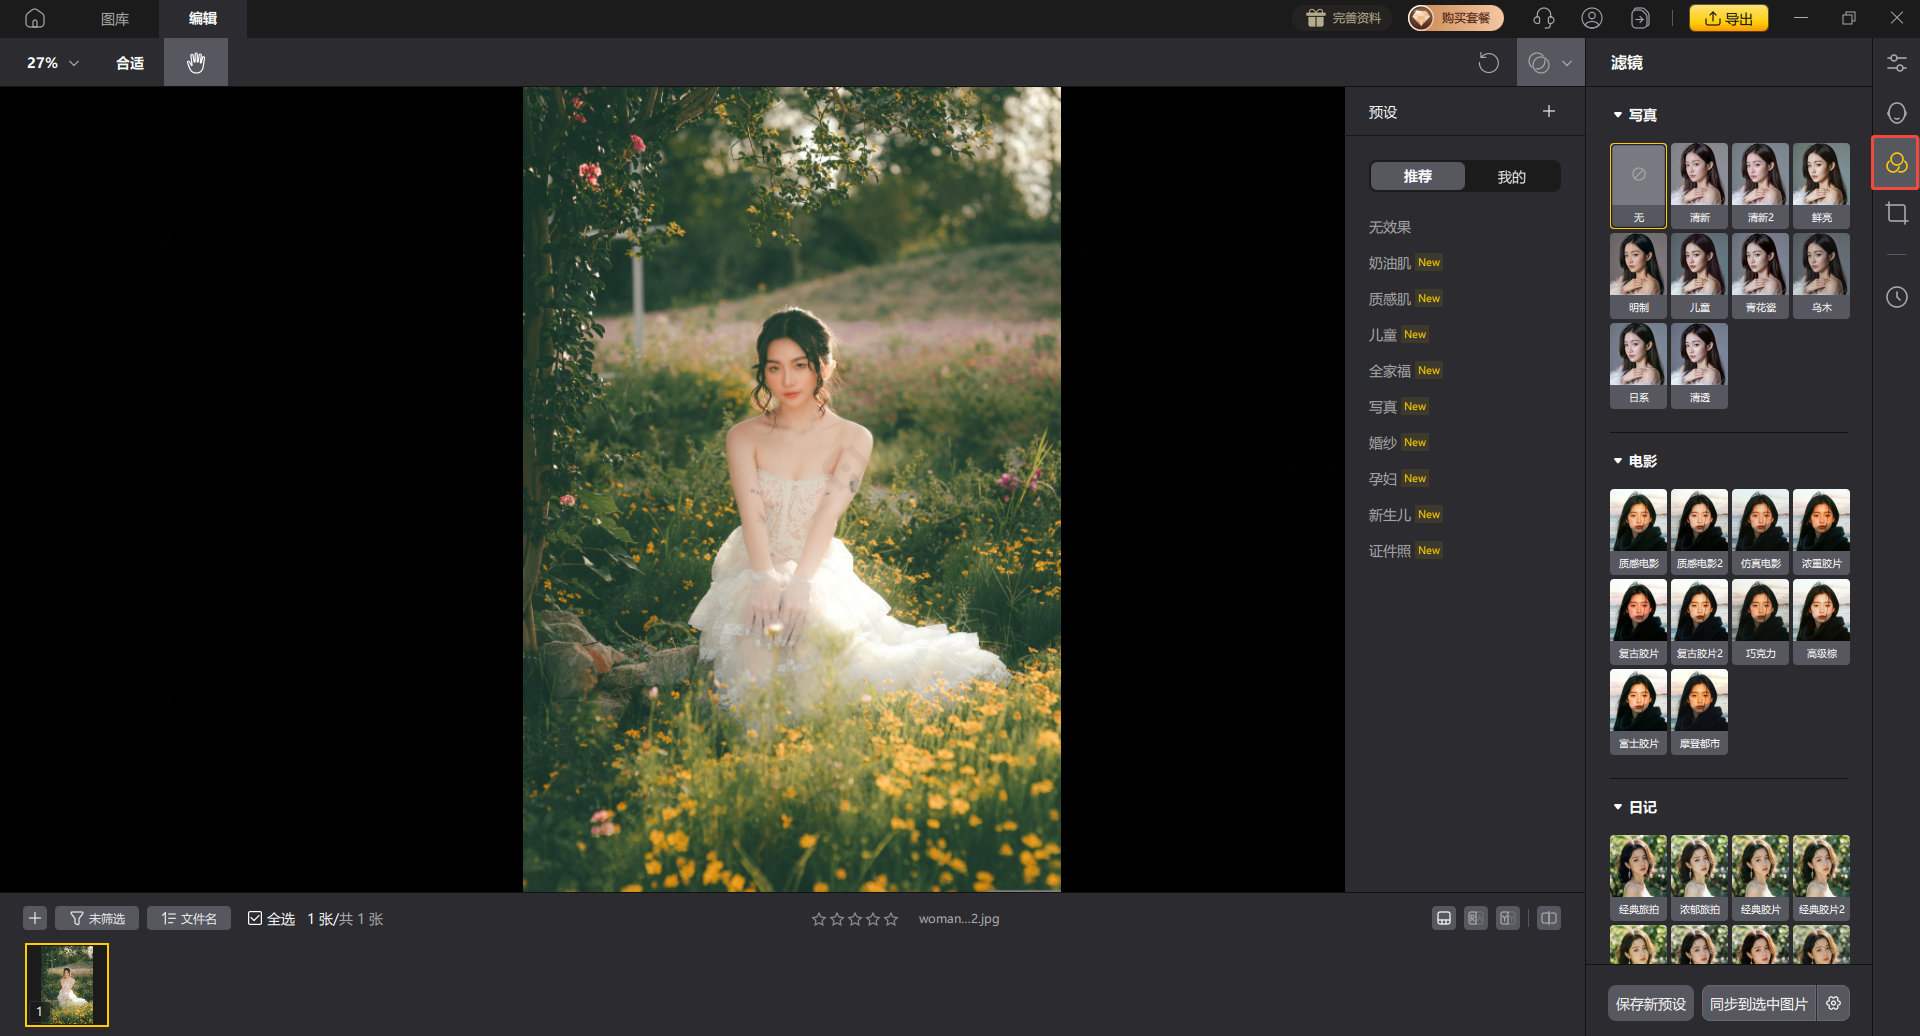Select the hand pan tool
Image resolution: width=1920 pixels, height=1036 pixels.
(x=196, y=63)
